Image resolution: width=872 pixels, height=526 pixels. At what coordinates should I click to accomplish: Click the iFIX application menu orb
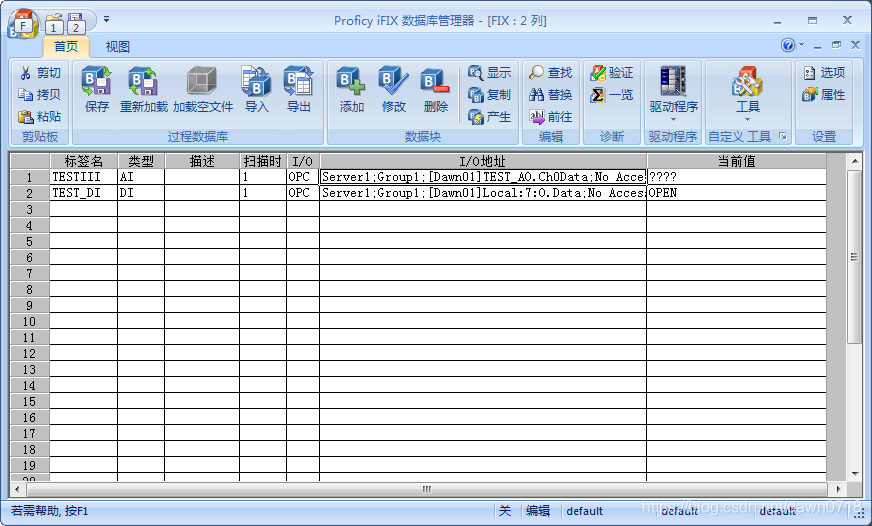click(23, 24)
